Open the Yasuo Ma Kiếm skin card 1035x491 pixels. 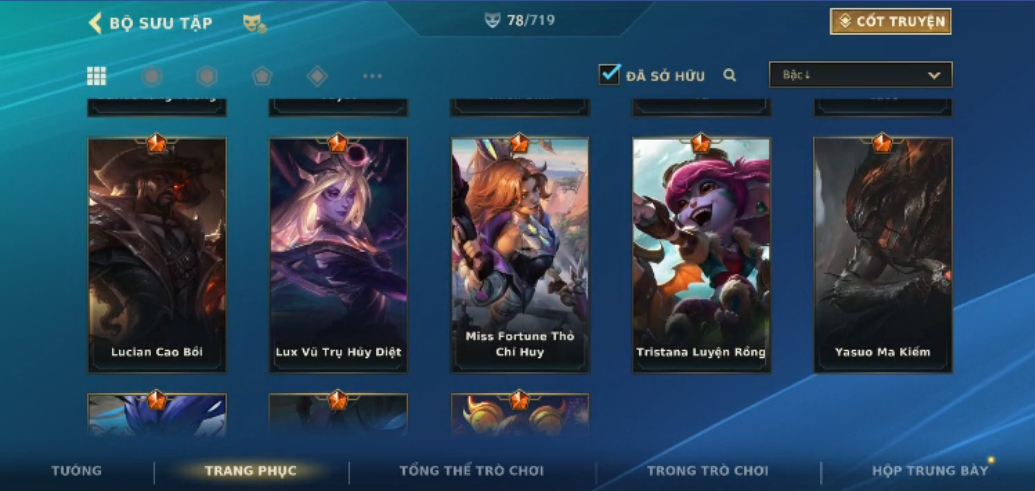click(883, 255)
